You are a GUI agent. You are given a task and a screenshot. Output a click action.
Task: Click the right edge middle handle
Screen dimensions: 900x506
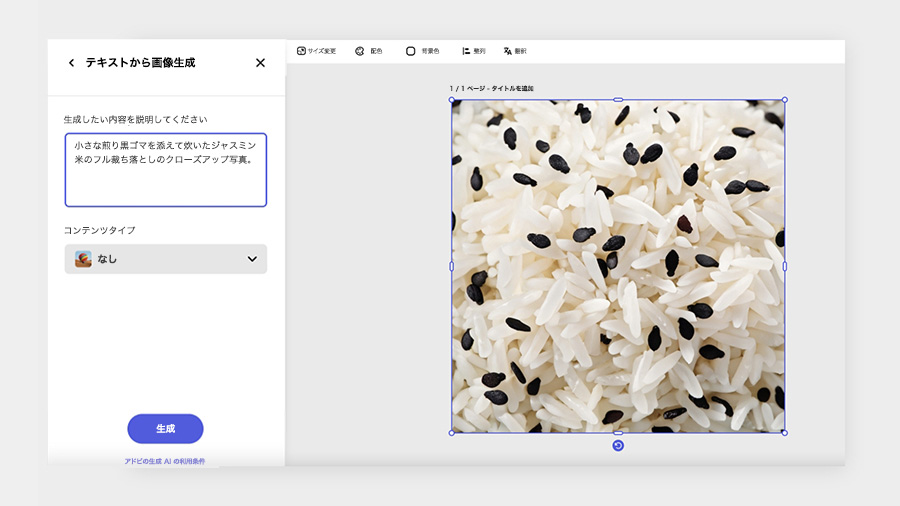click(x=785, y=266)
